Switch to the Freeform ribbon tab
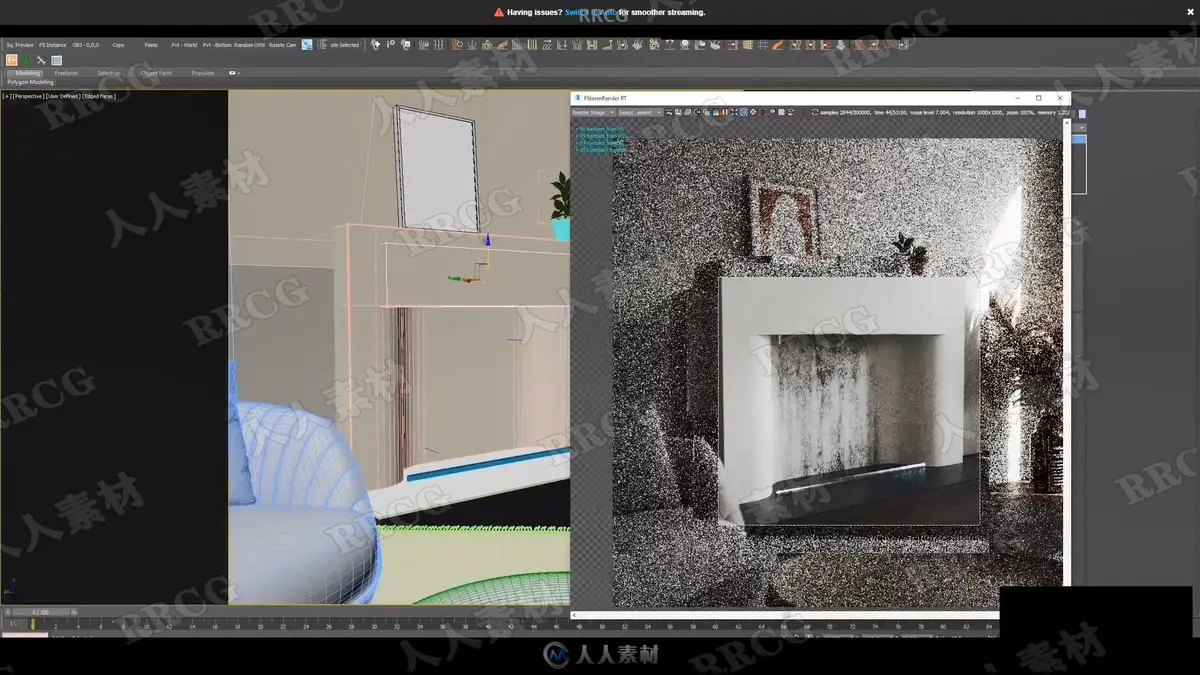 coord(66,73)
